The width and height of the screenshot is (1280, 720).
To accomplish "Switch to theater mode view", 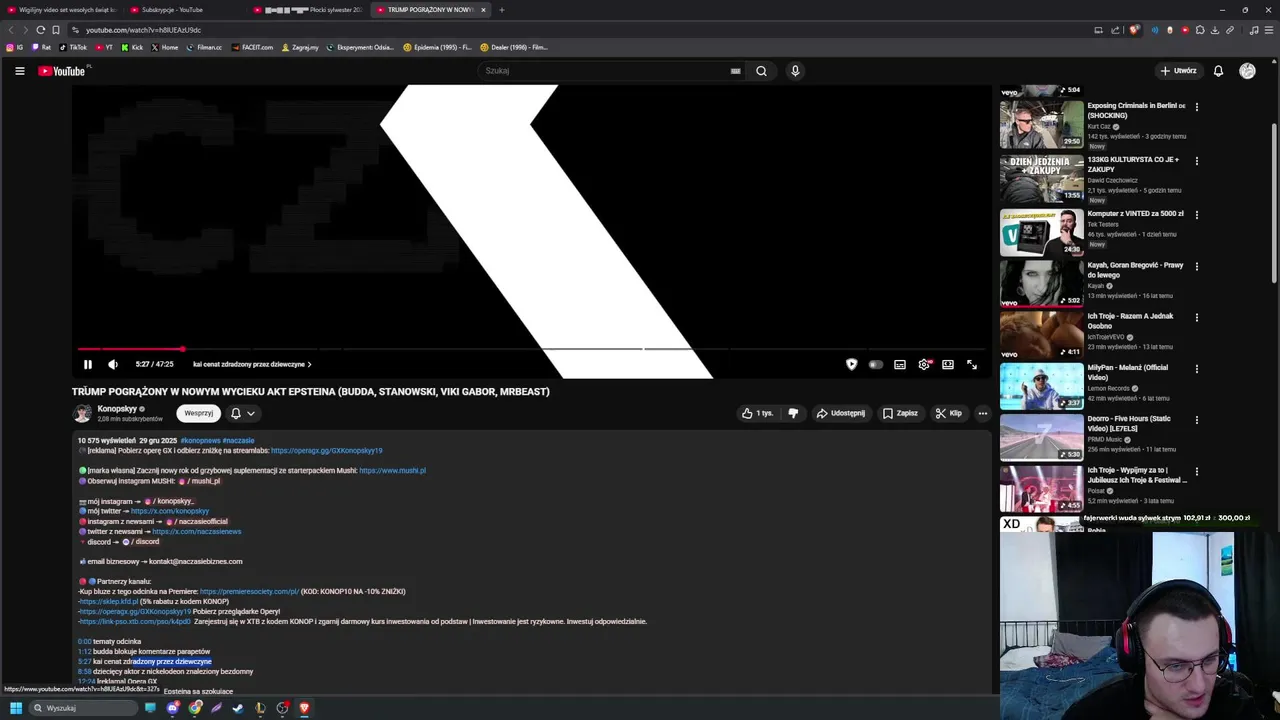I will (x=948, y=365).
